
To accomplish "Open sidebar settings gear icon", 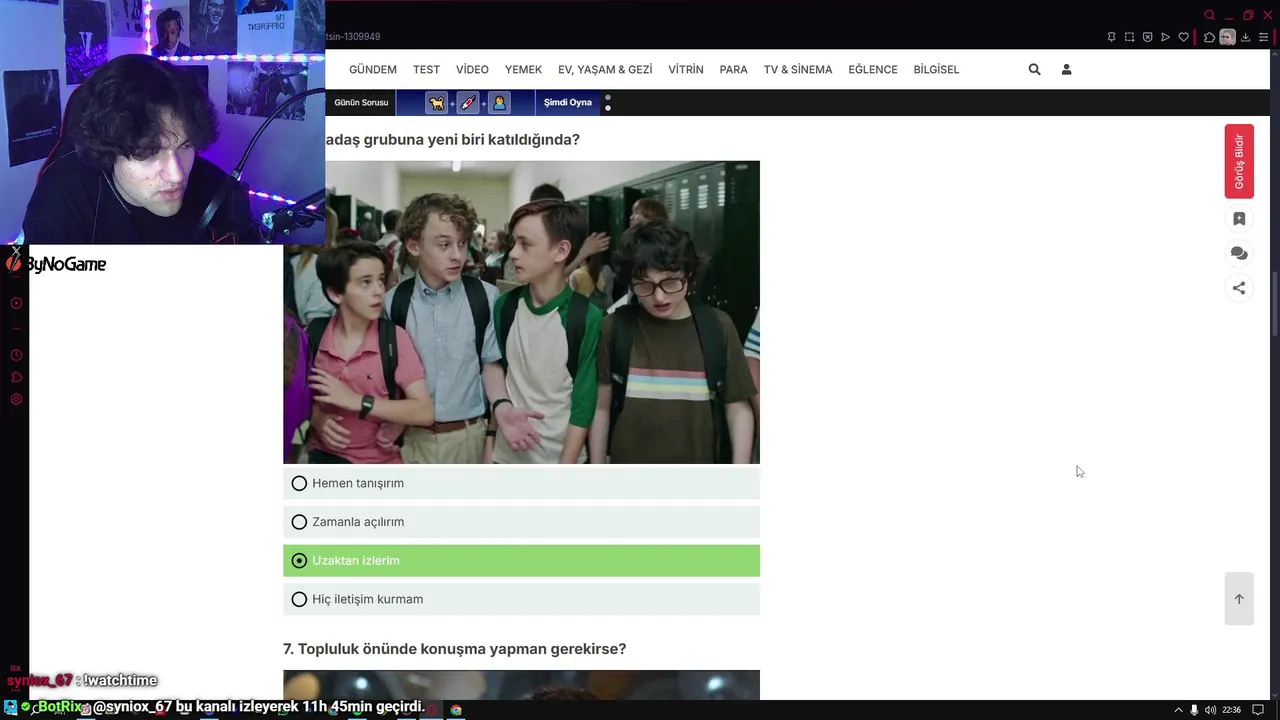I will (x=16, y=399).
